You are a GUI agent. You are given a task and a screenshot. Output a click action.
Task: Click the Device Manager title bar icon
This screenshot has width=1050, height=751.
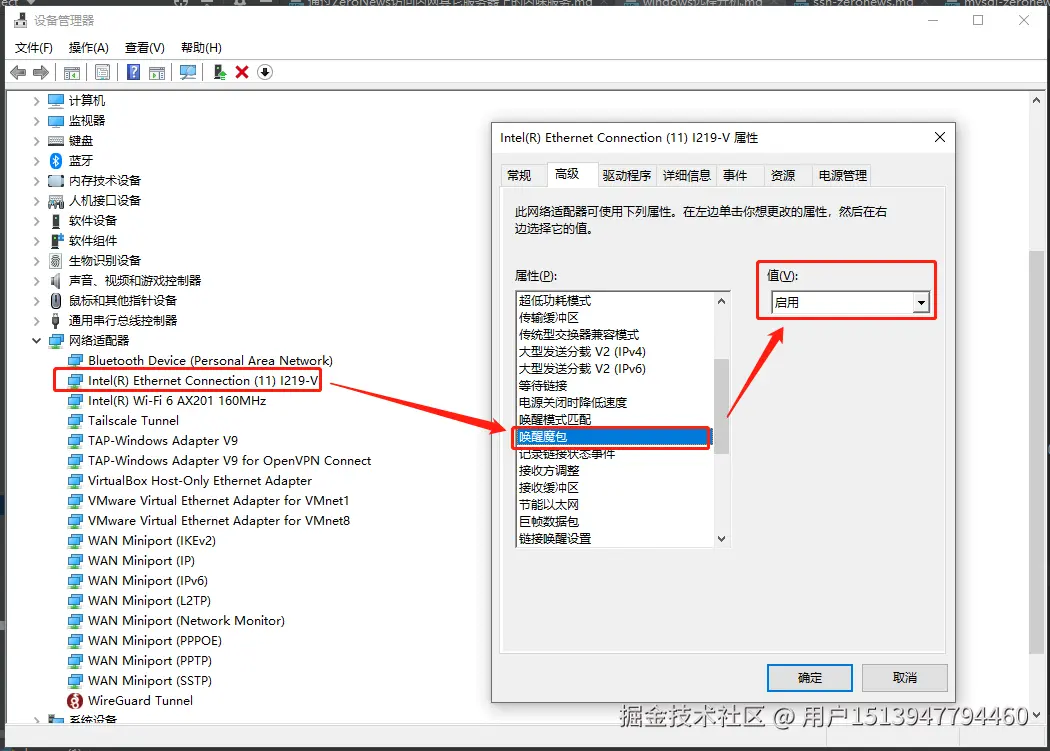point(21,21)
